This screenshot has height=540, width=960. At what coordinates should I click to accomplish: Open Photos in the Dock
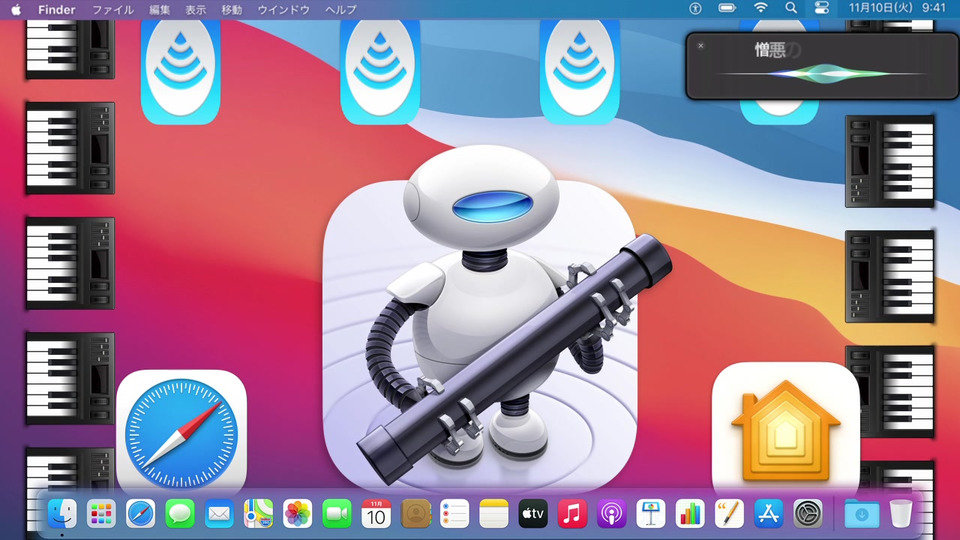point(298,514)
